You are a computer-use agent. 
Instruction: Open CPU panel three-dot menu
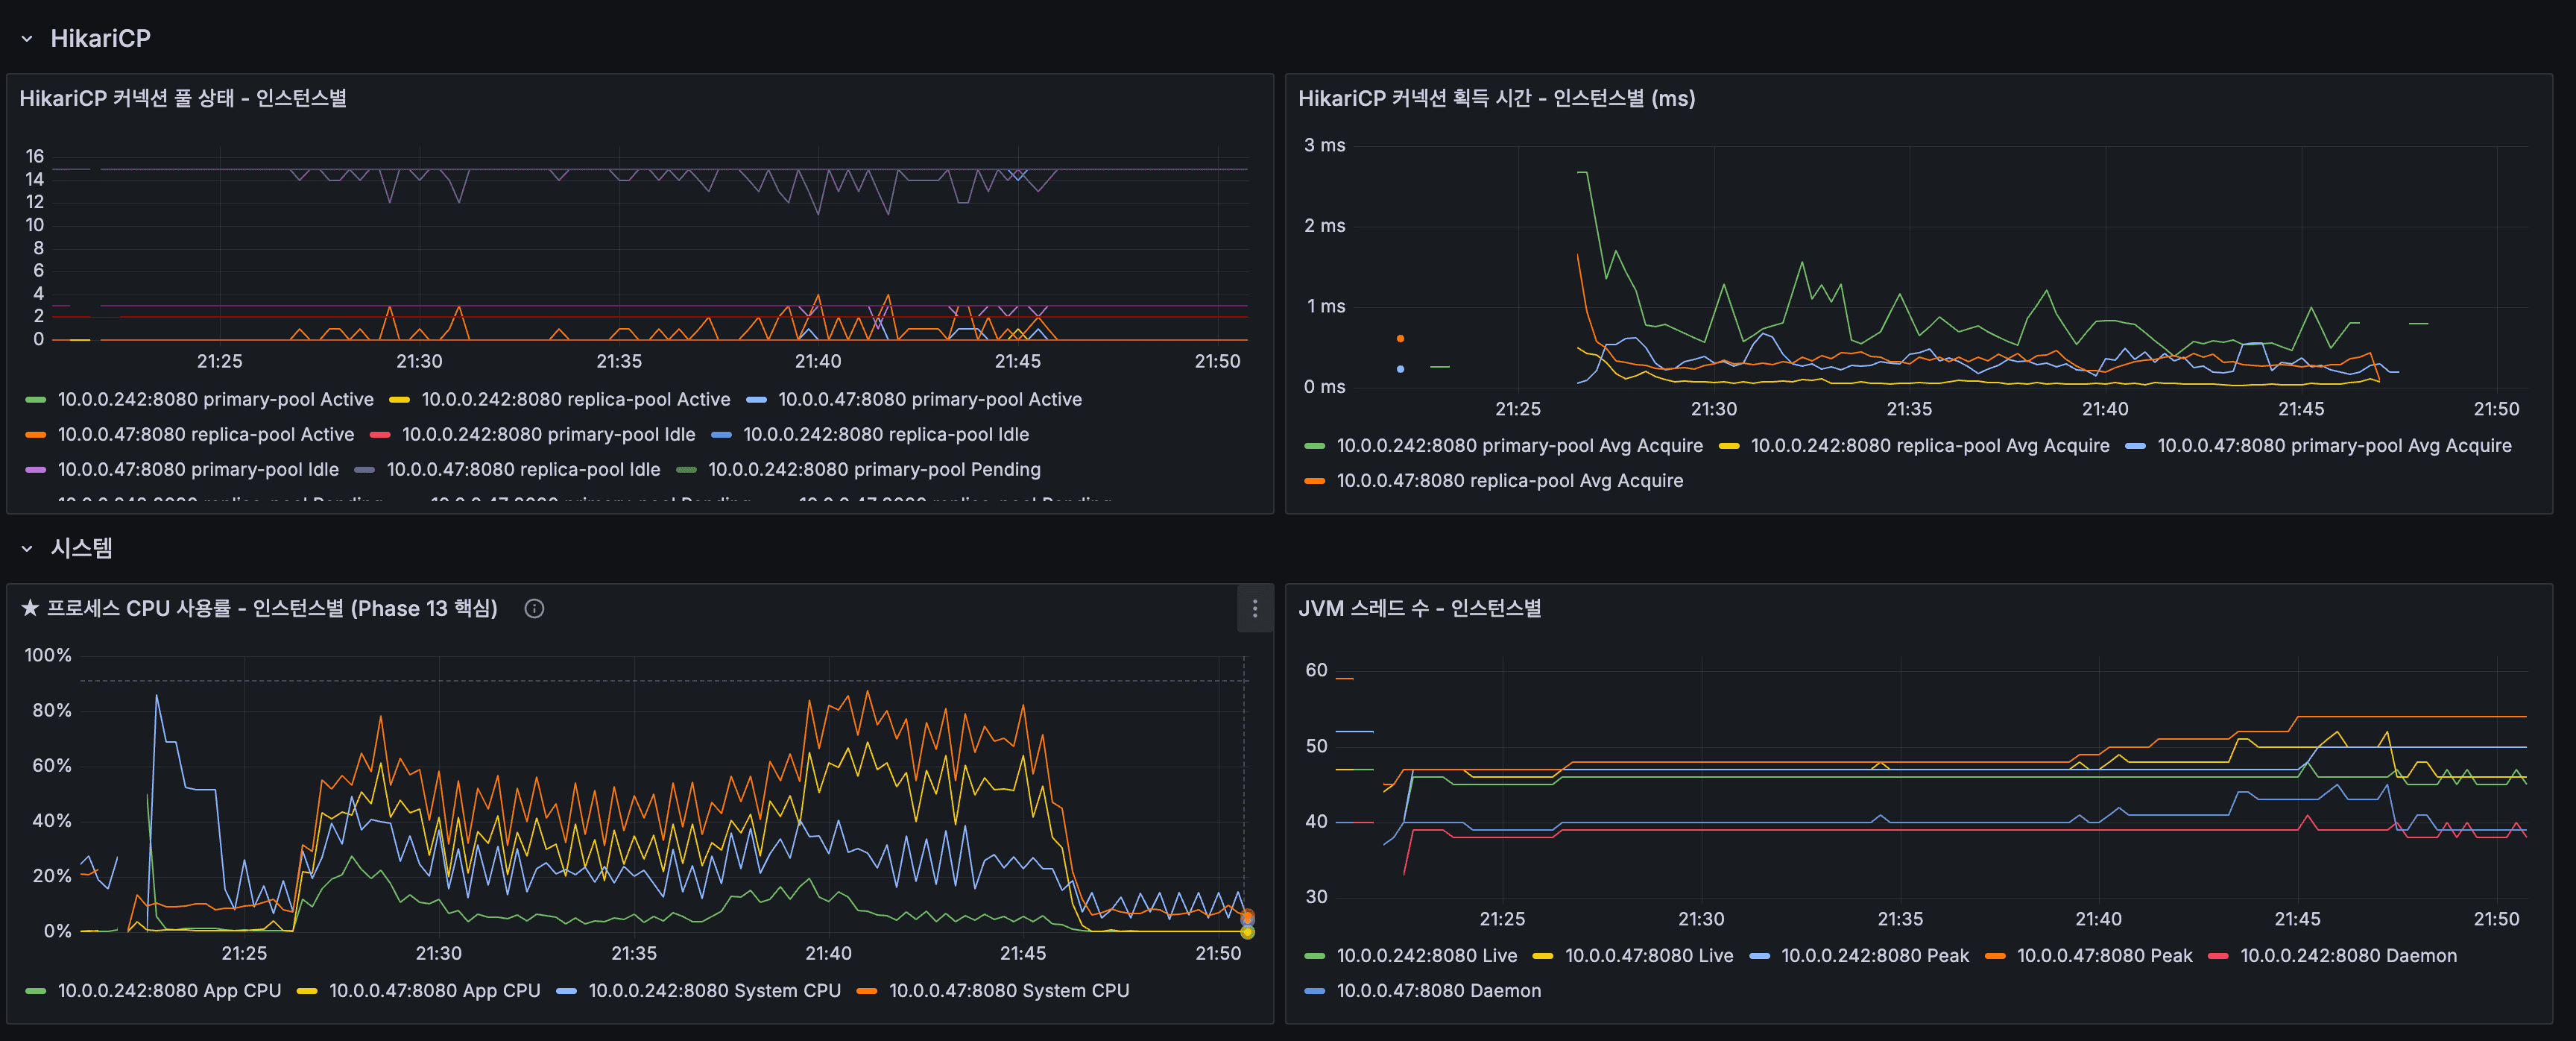point(1254,608)
